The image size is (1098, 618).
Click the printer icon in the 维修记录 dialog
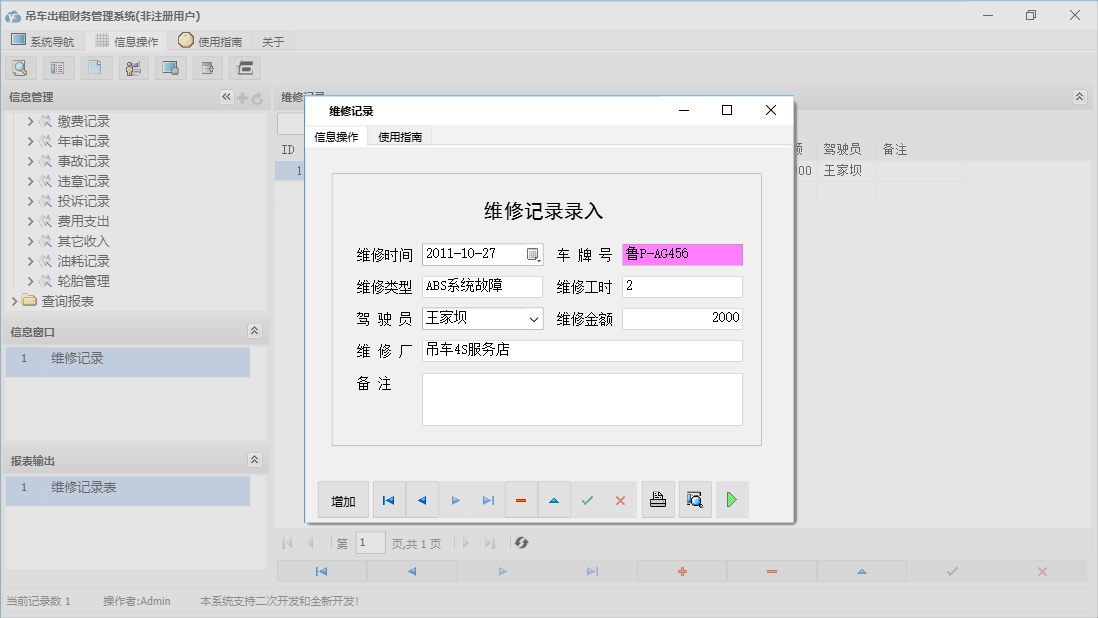pos(658,499)
